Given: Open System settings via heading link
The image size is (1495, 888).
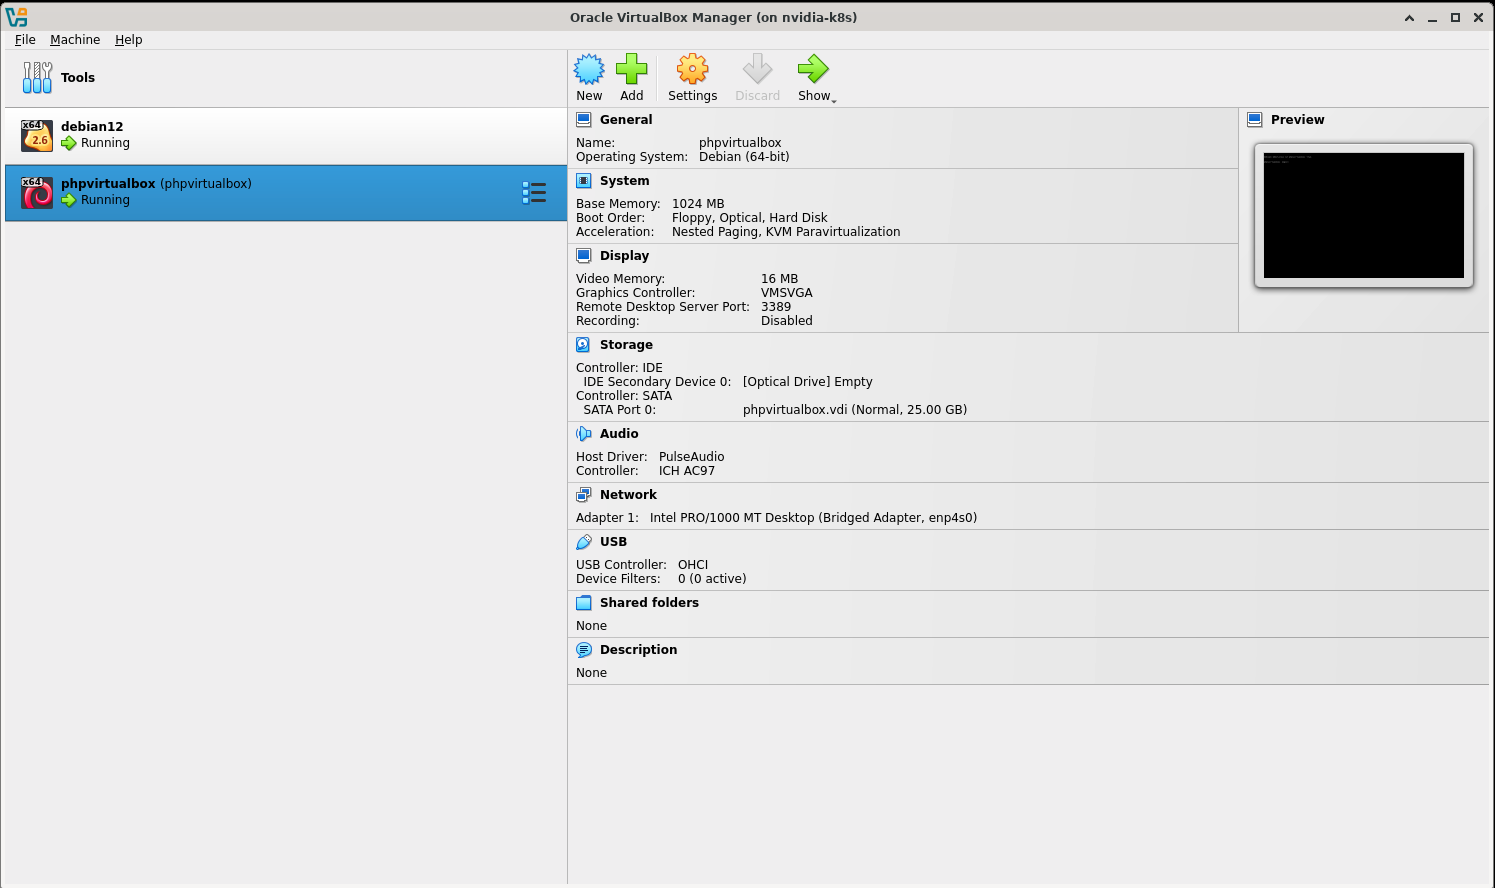Looking at the screenshot, I should [625, 181].
